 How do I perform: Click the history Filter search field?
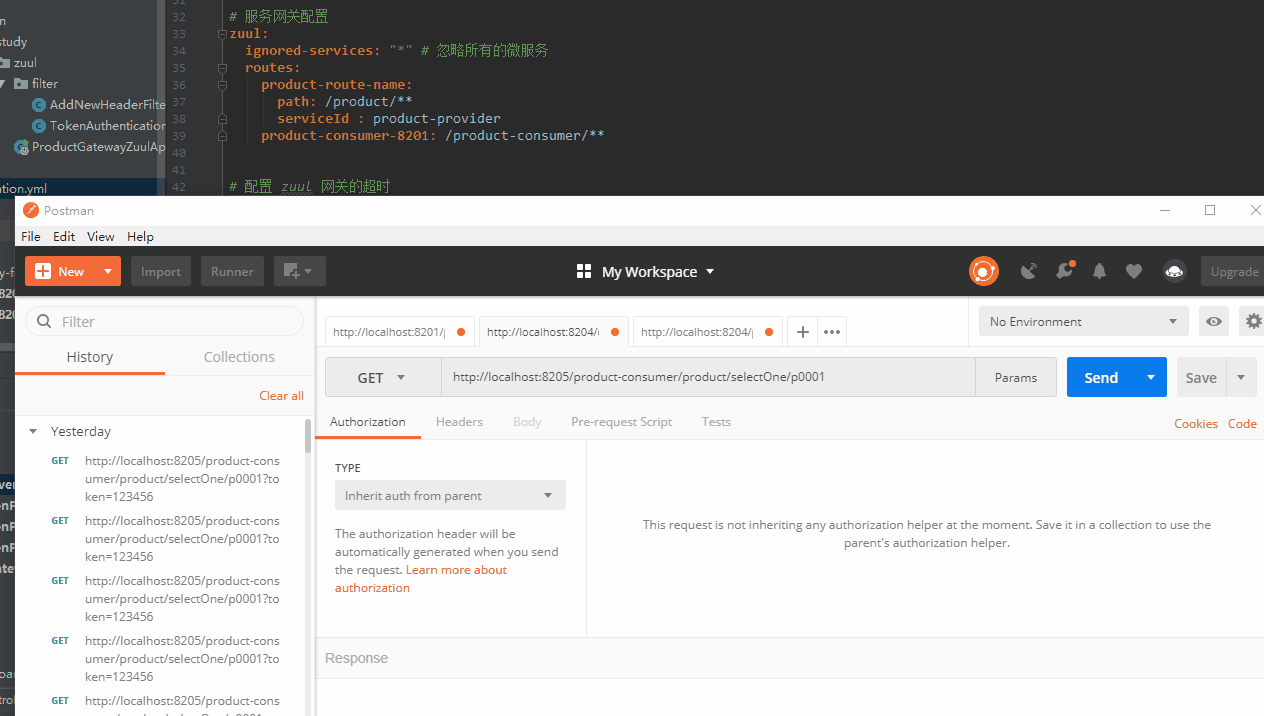pyautogui.click(x=165, y=321)
